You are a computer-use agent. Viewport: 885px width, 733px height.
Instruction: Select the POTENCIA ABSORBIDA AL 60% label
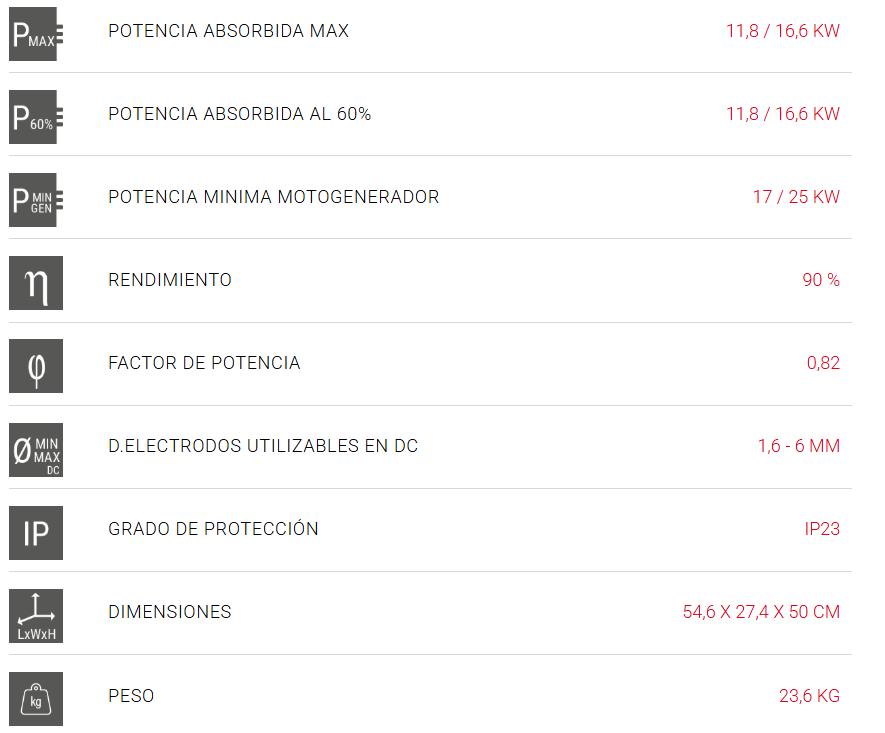pyautogui.click(x=239, y=114)
